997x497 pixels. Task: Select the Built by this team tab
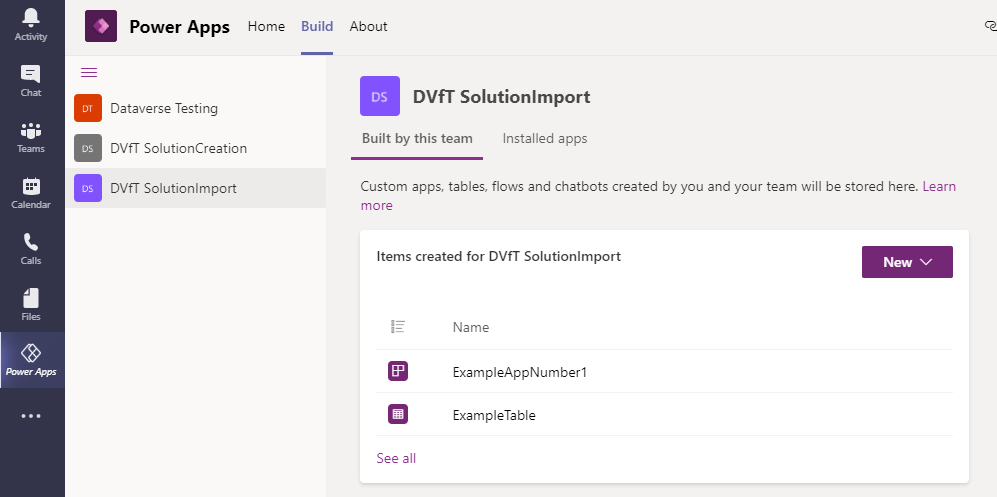[x=417, y=139]
